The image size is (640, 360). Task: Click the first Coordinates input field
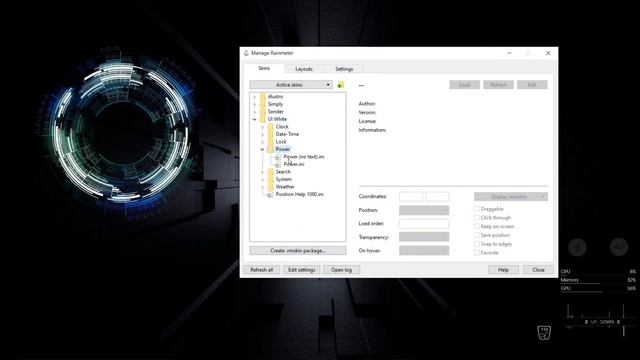[x=411, y=197]
